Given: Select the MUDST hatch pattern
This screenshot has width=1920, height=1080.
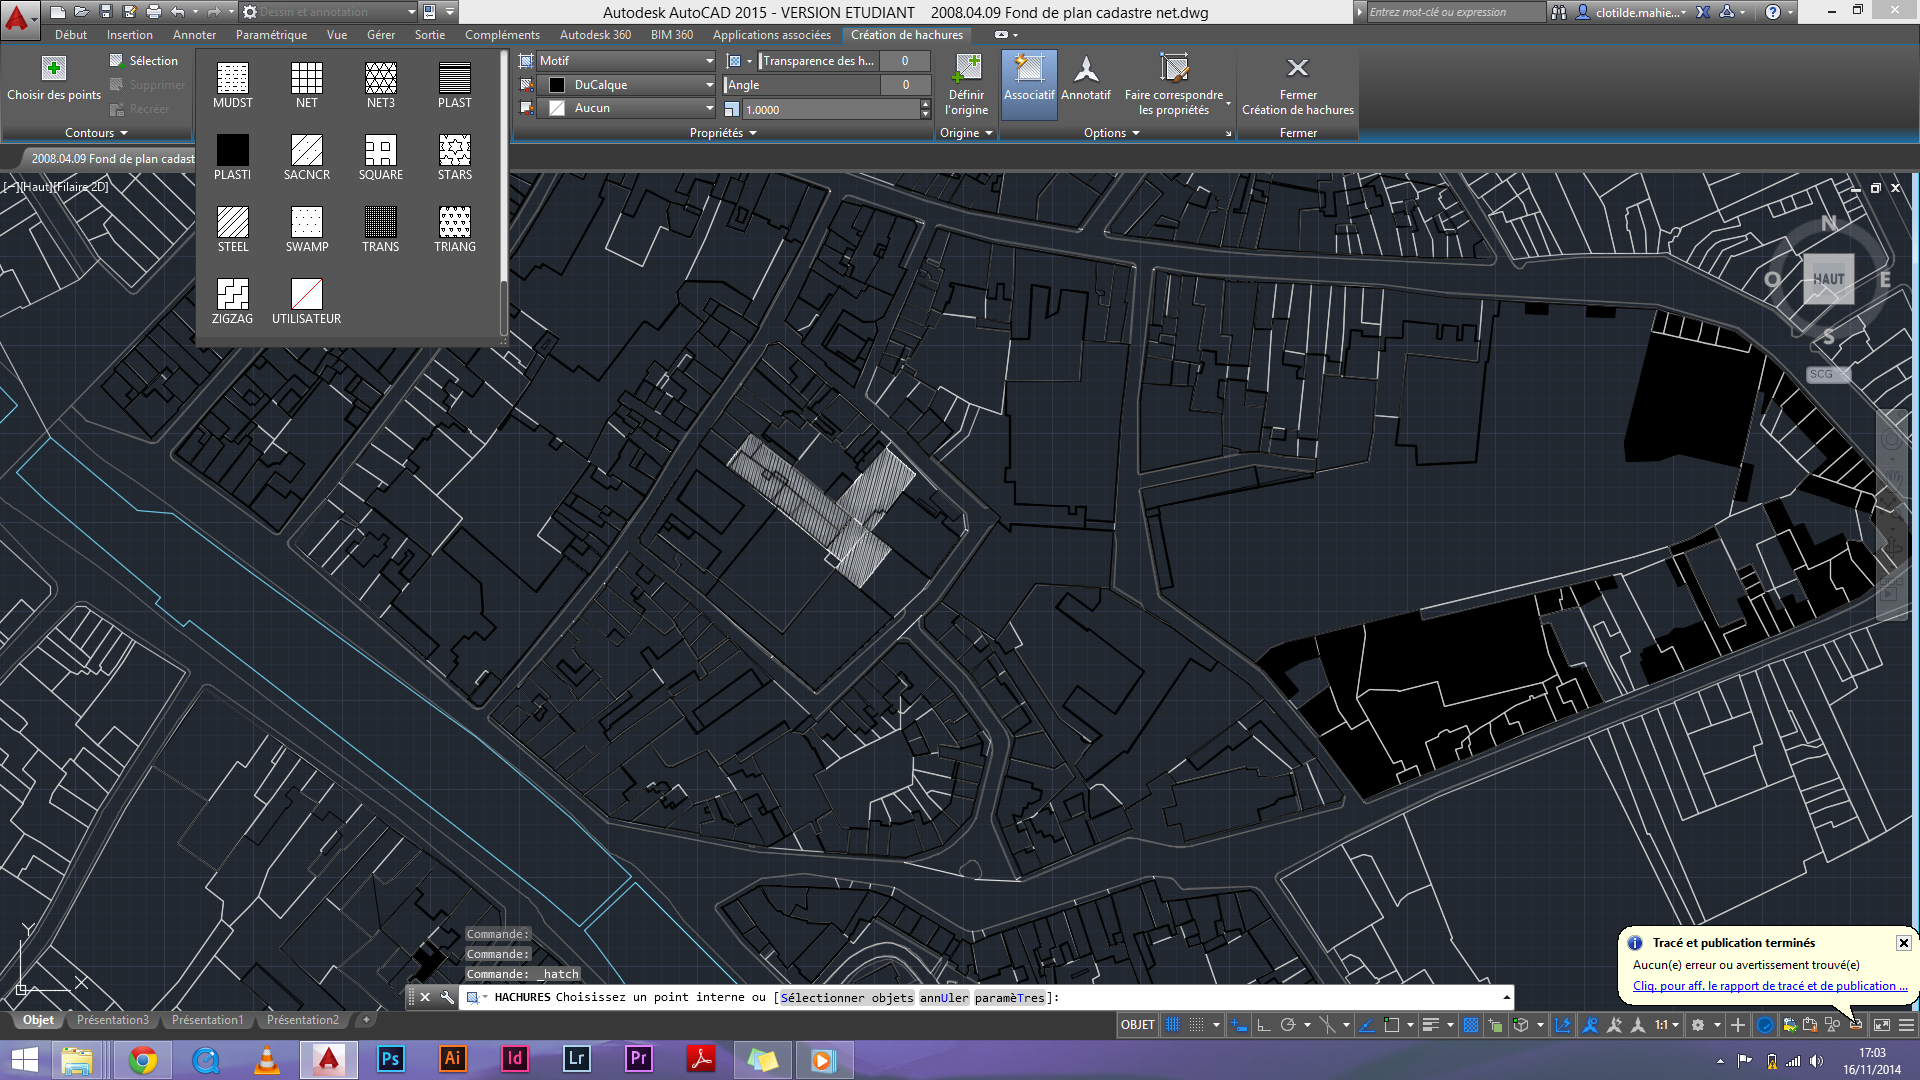Looking at the screenshot, I should pyautogui.click(x=232, y=86).
